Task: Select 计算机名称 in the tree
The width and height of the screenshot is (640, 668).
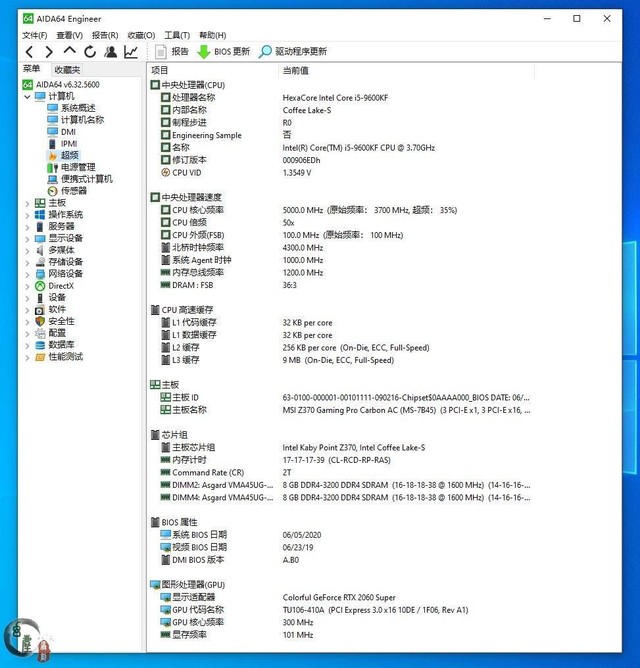Action: coord(75,120)
